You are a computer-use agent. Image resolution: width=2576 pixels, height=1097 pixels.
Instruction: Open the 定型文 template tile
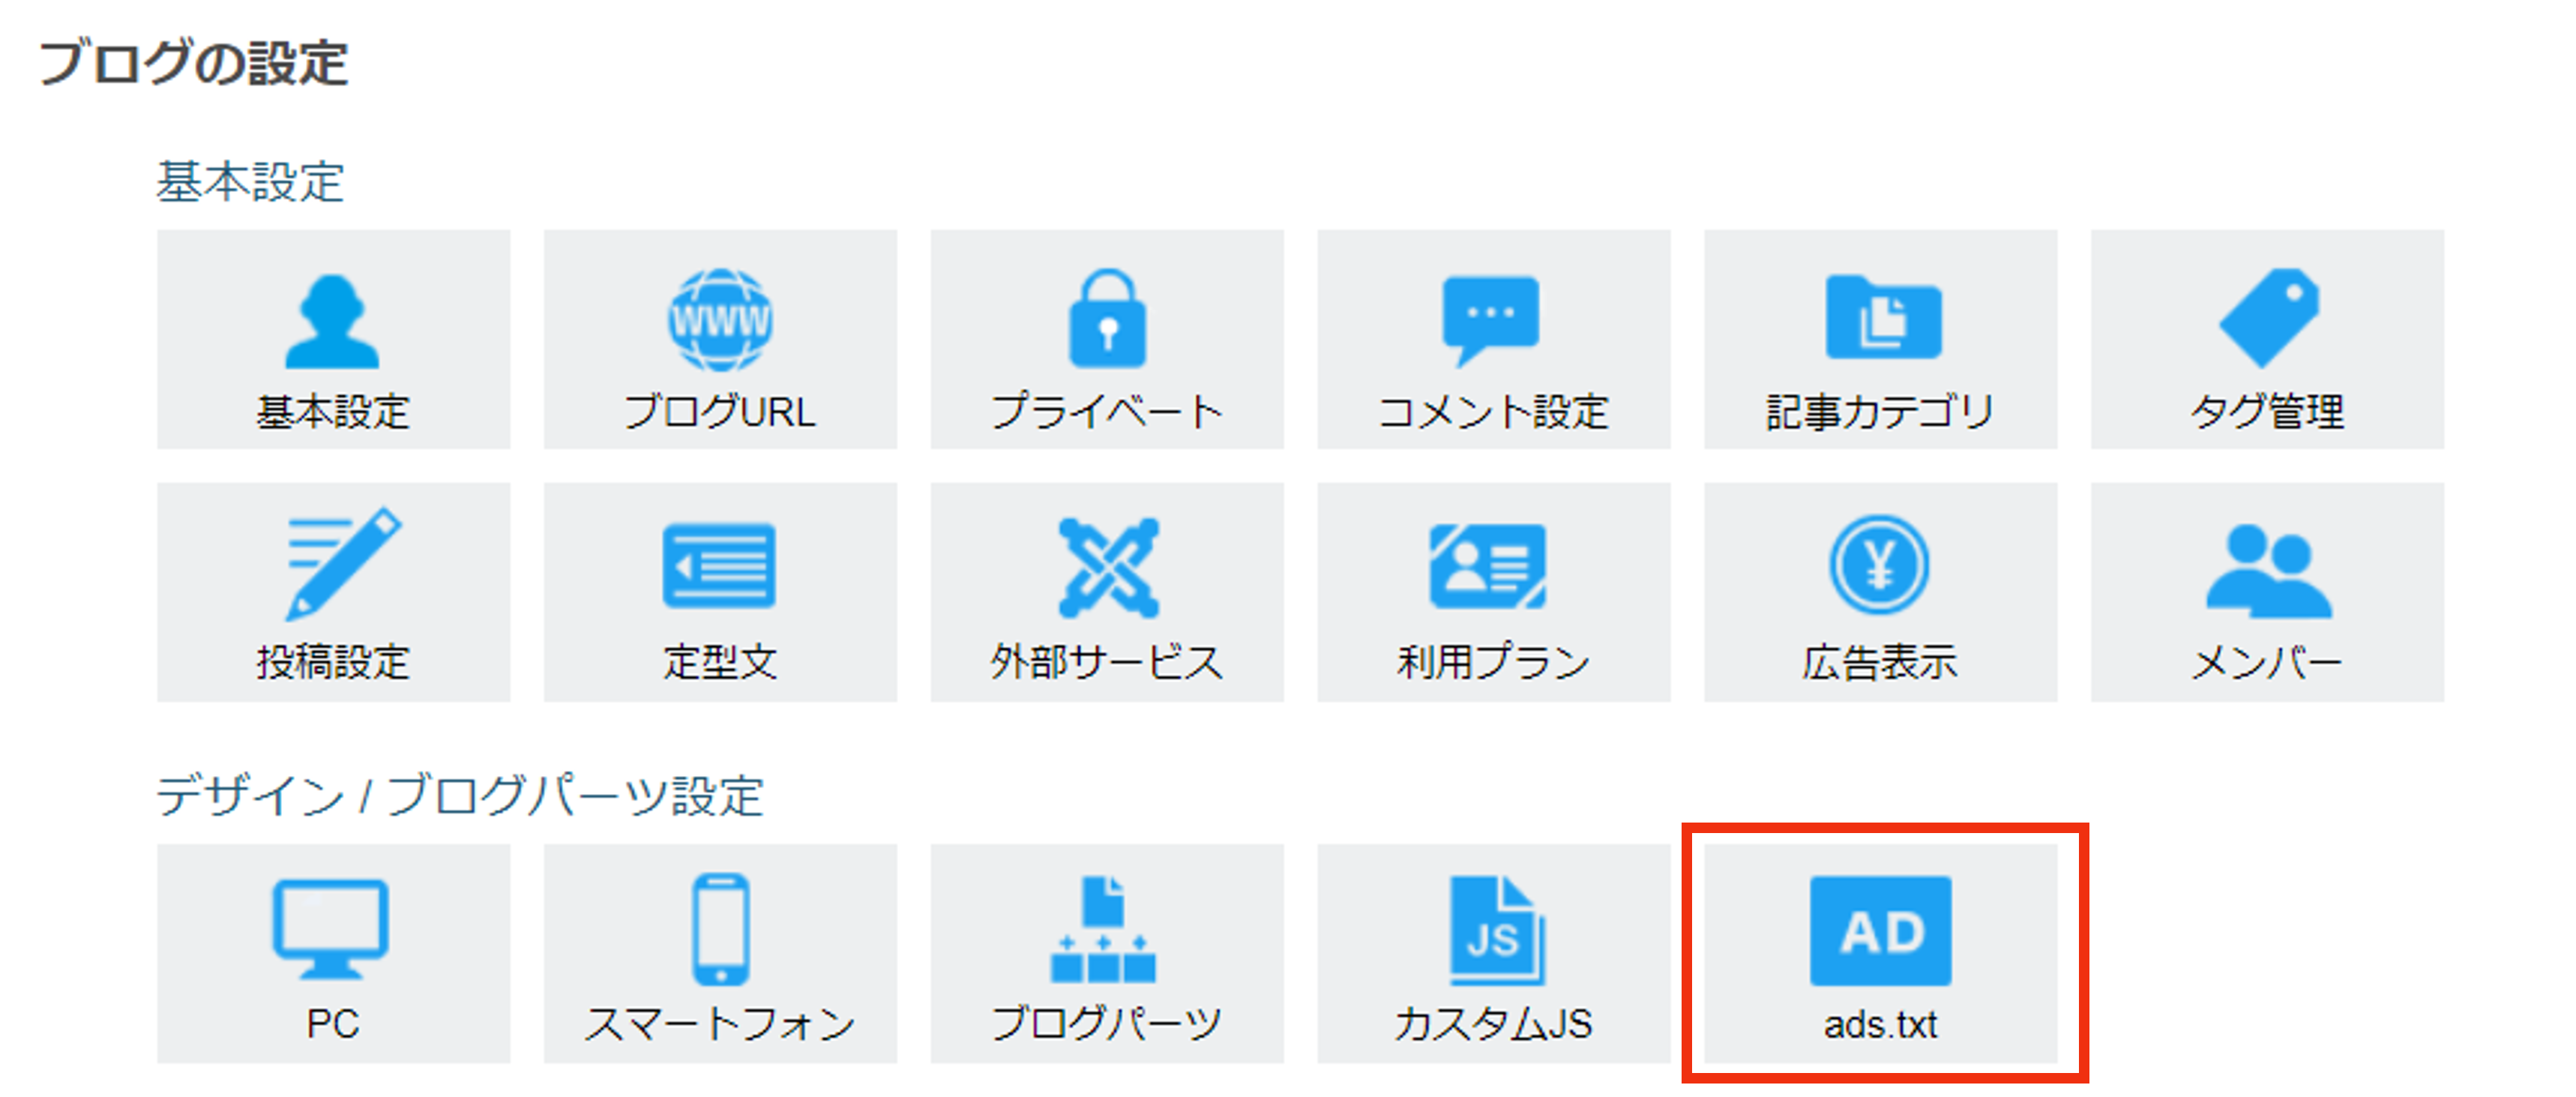[720, 592]
